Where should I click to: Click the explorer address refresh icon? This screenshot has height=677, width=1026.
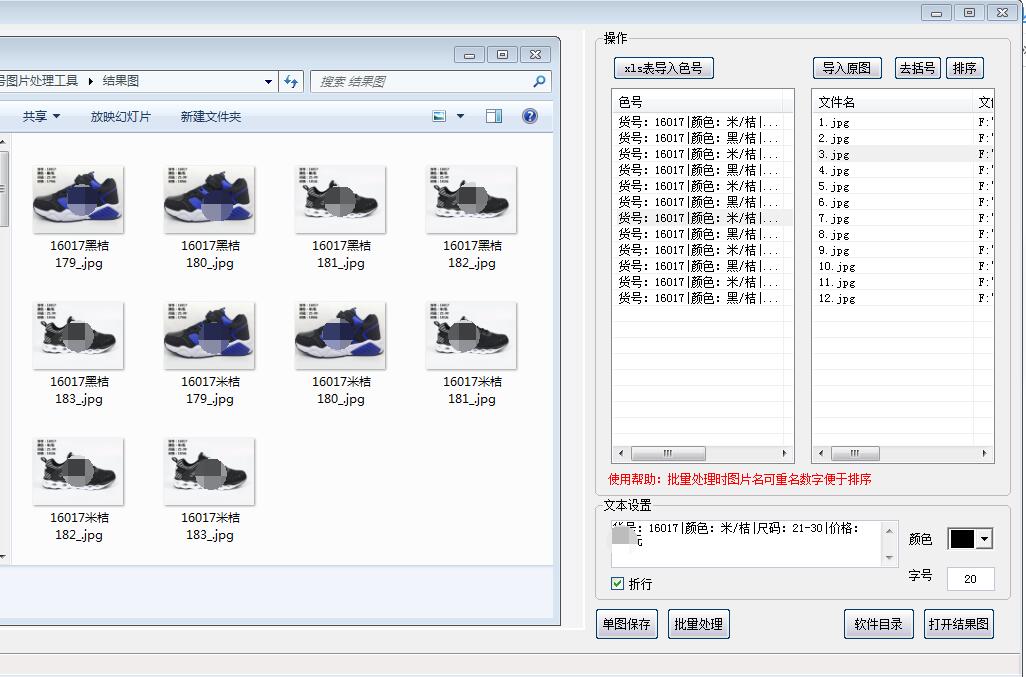[x=291, y=81]
